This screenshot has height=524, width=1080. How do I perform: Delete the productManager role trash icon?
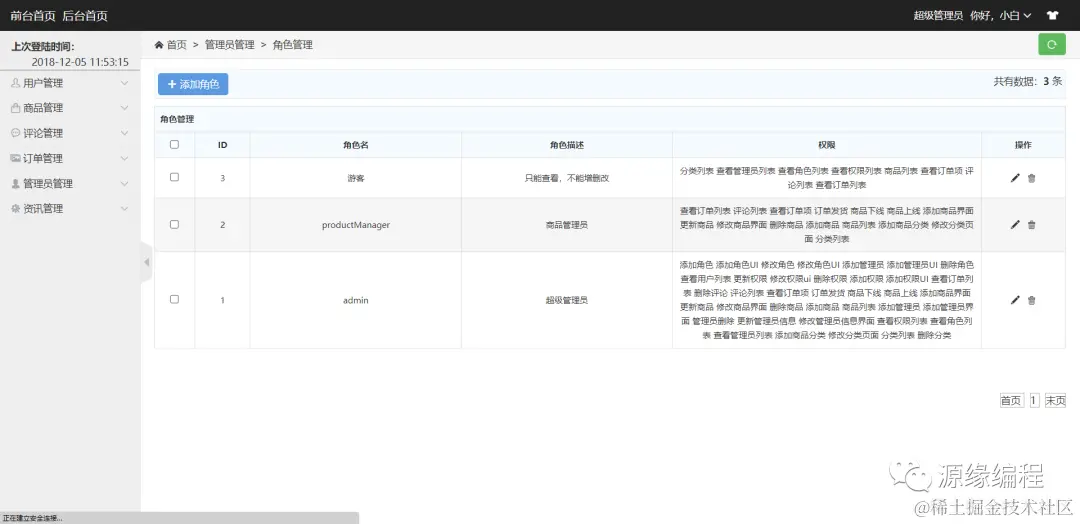pyautogui.click(x=1031, y=224)
